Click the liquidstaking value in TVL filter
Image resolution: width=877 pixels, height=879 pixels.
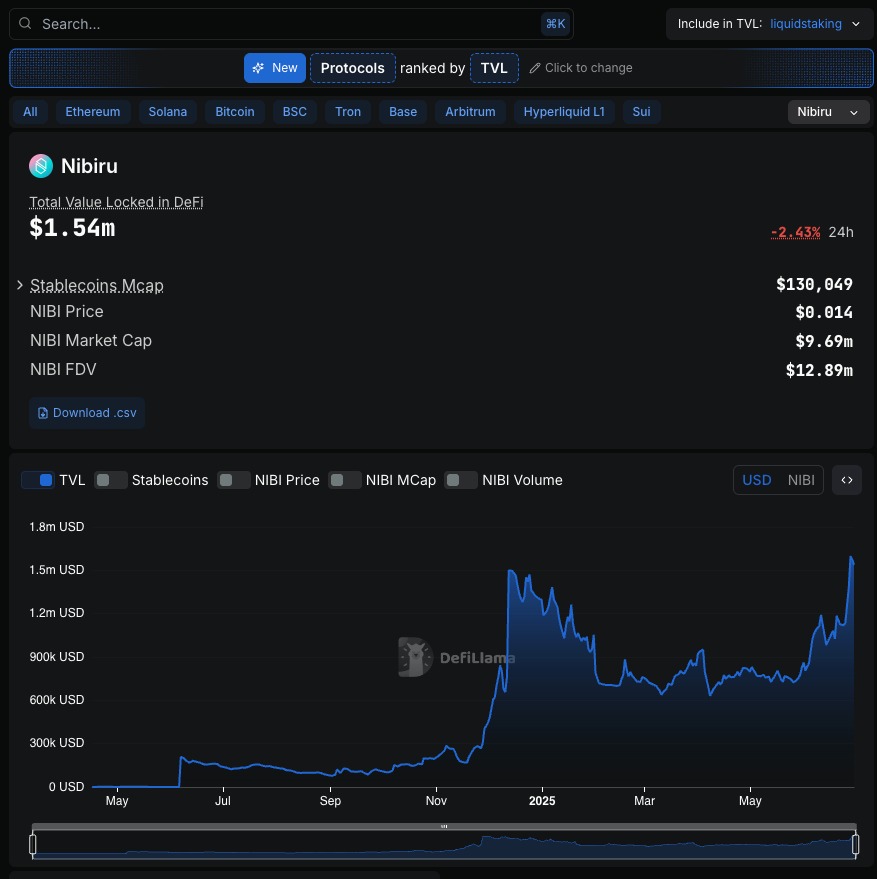805,24
